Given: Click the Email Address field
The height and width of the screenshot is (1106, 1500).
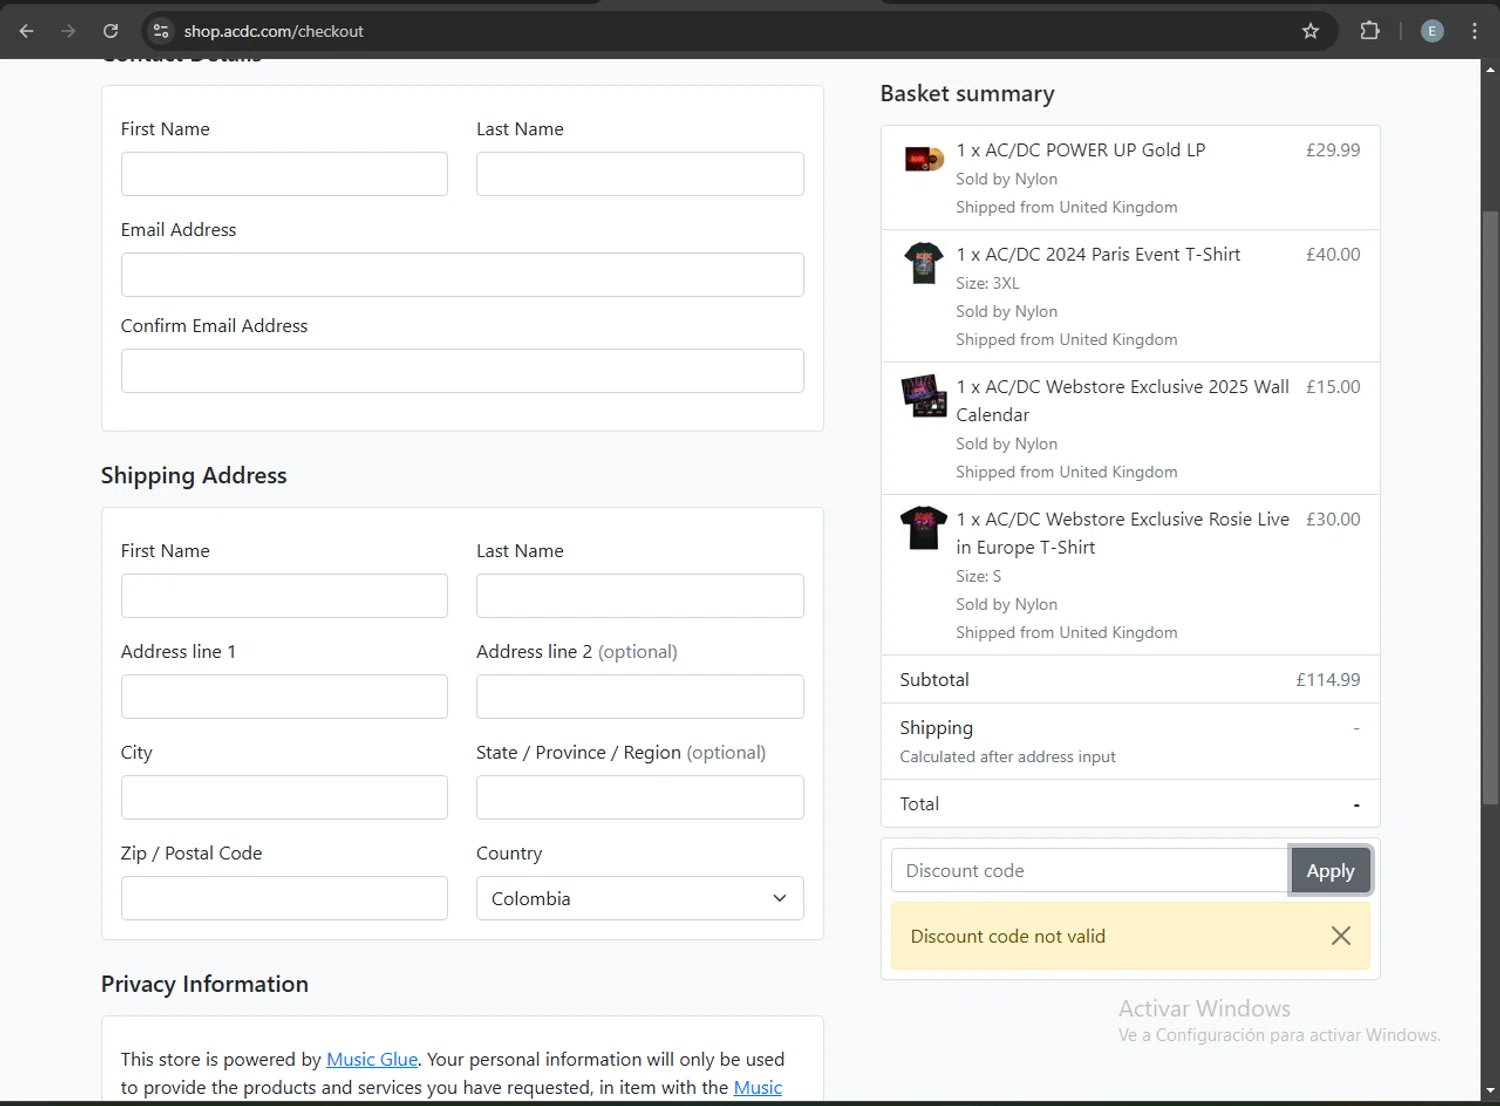Looking at the screenshot, I should tap(462, 275).
